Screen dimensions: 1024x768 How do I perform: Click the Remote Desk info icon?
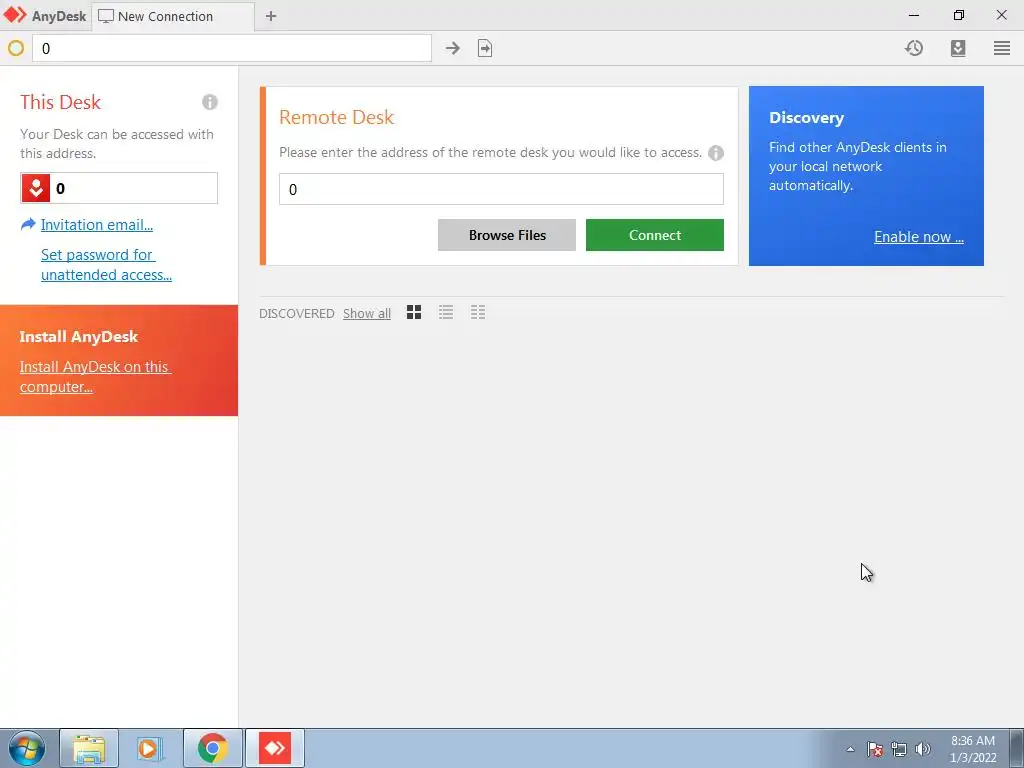coord(716,153)
